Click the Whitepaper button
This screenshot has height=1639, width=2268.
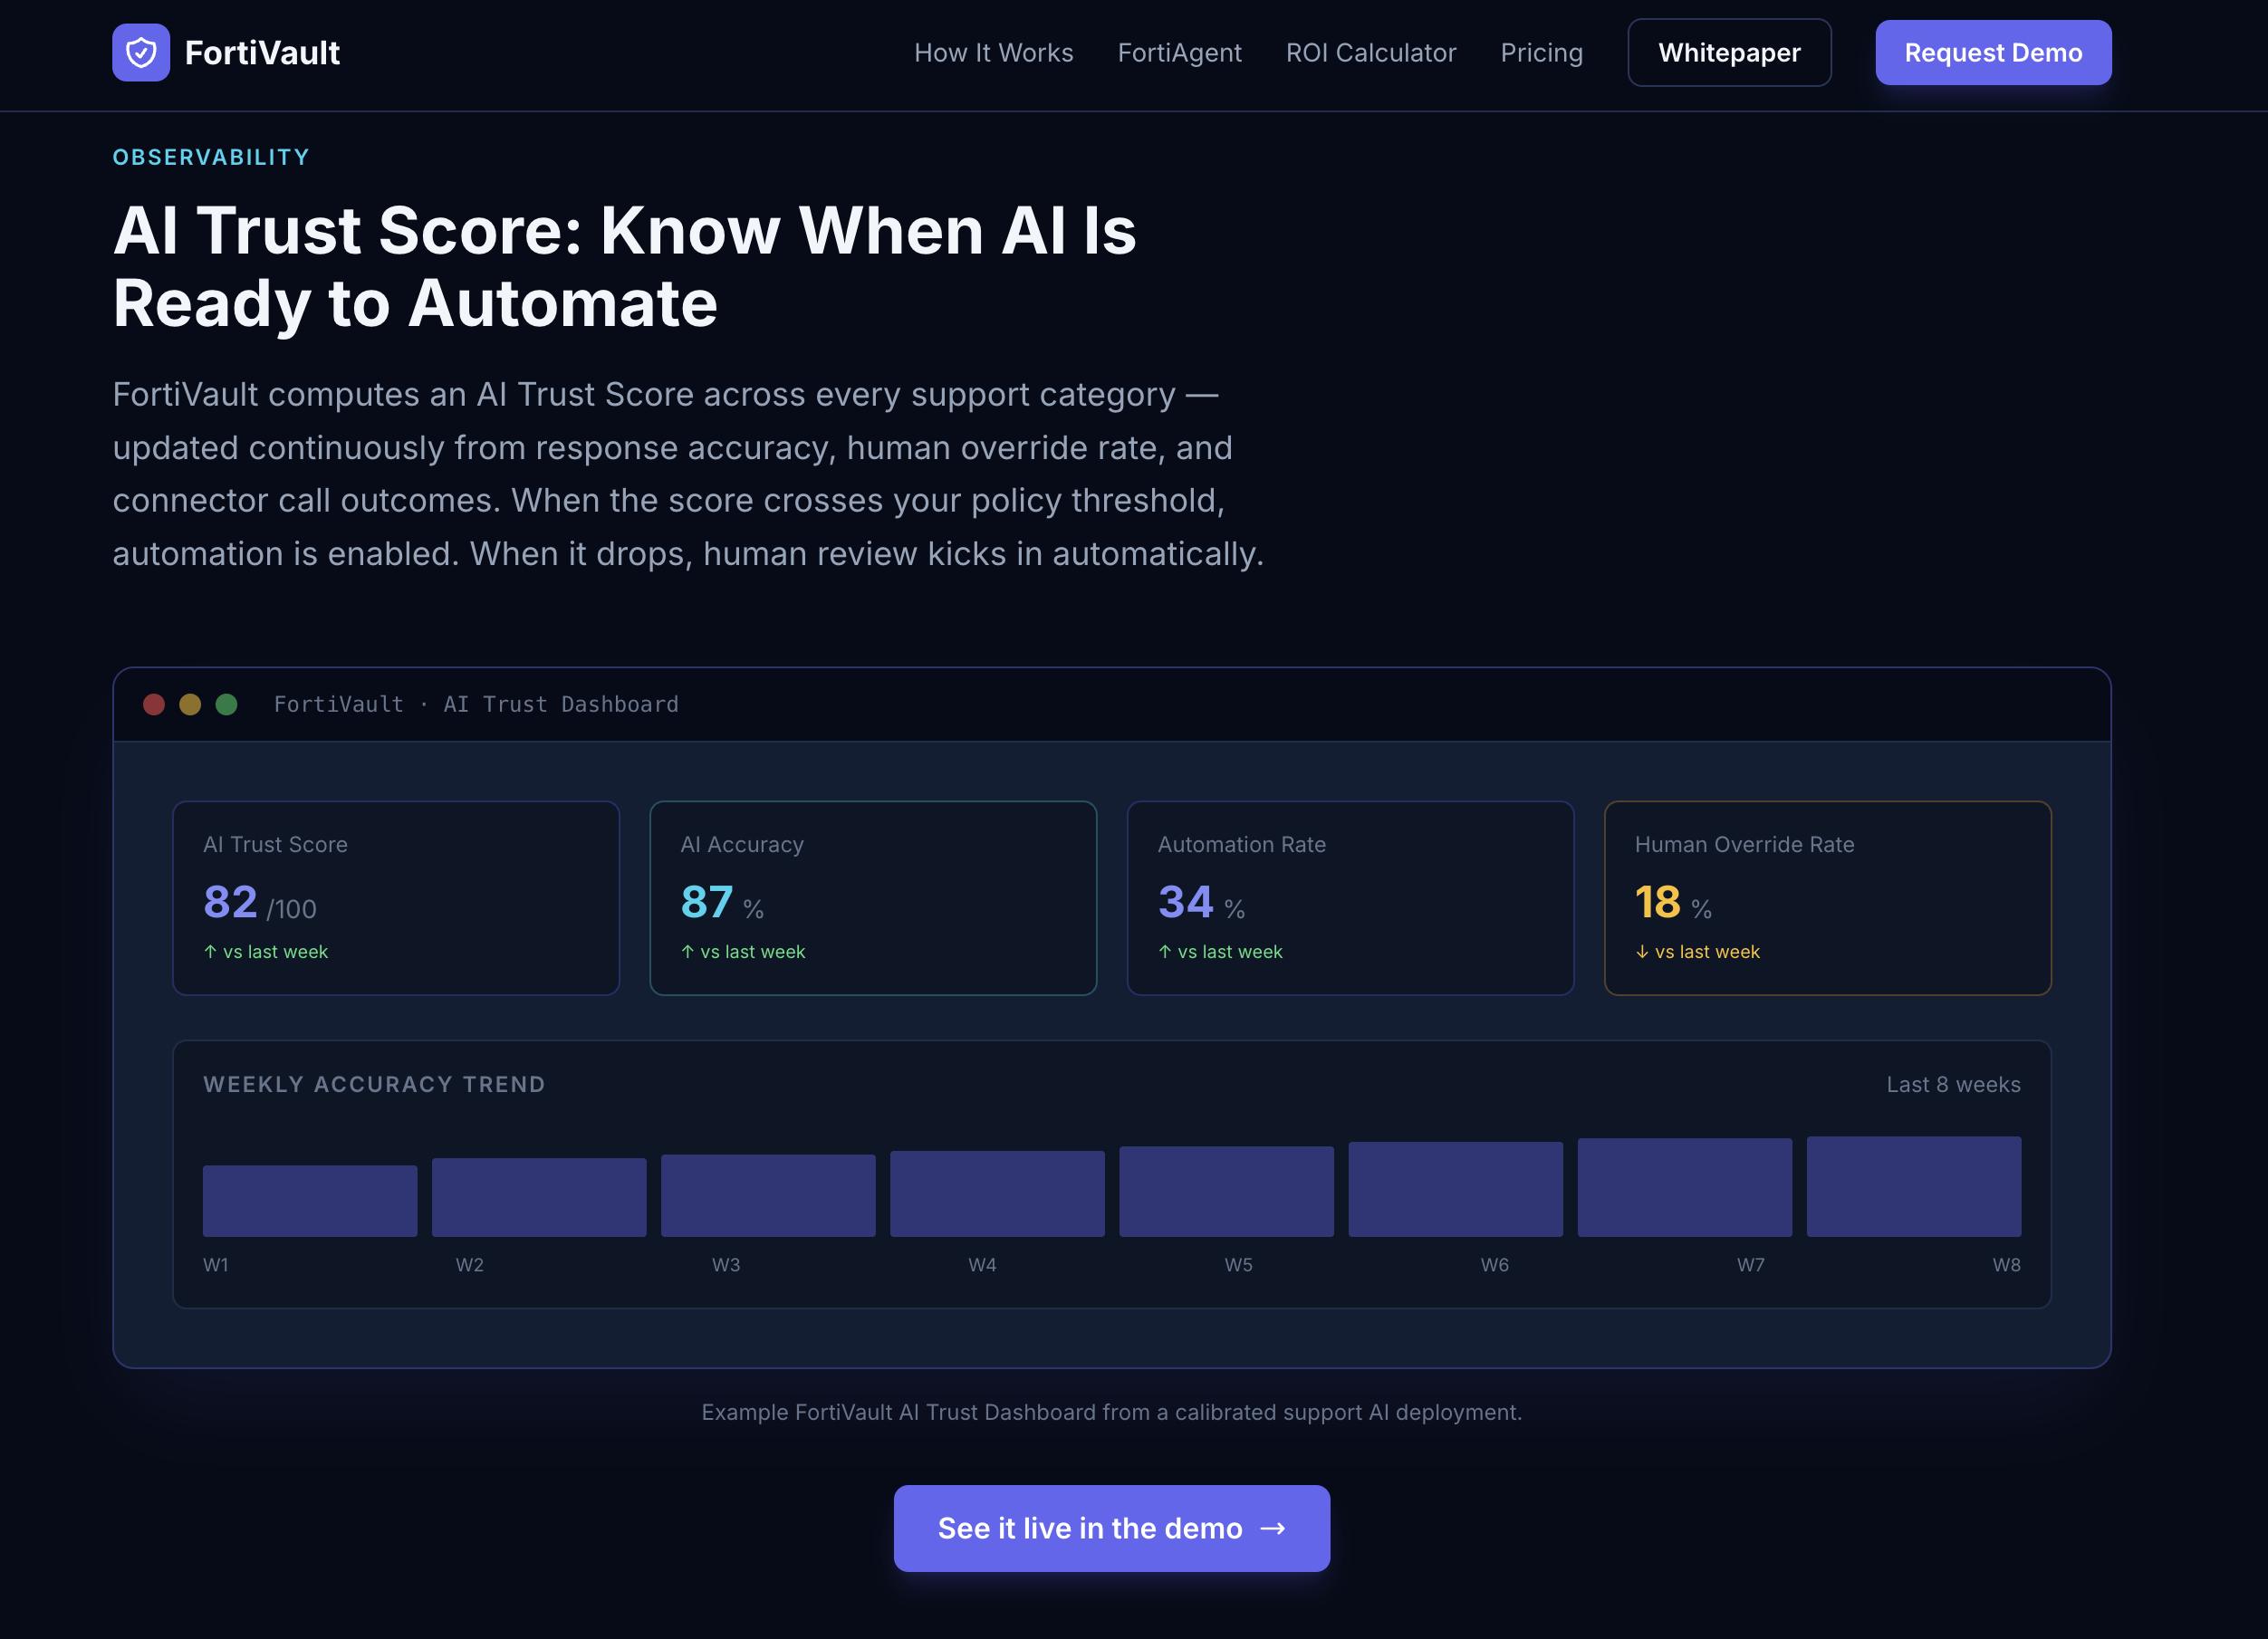[1728, 53]
